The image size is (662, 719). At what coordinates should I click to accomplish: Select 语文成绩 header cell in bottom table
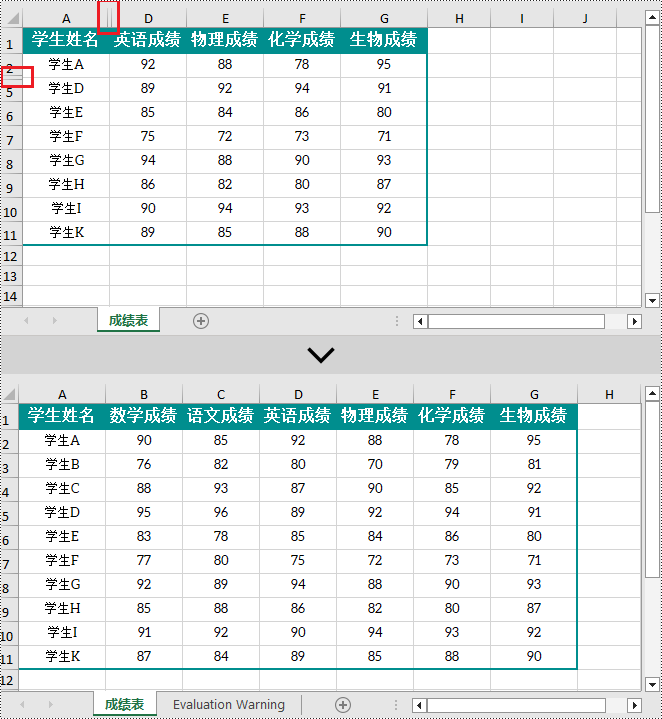(221, 416)
